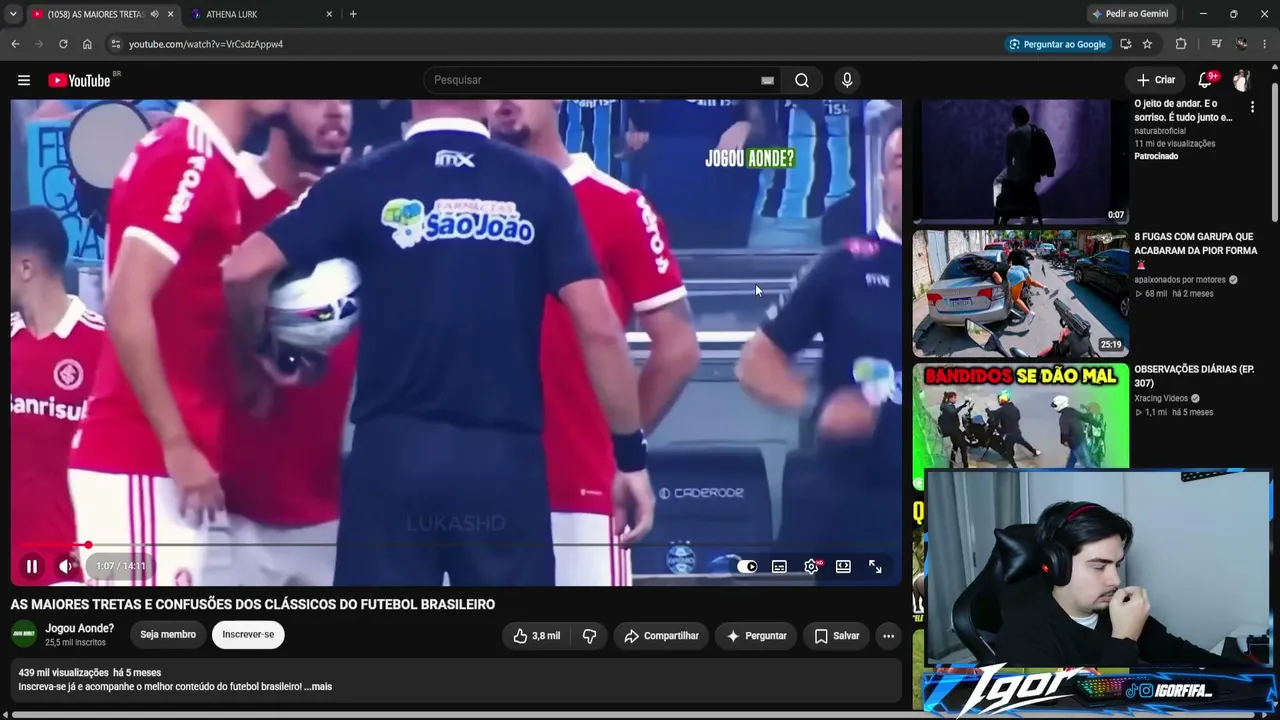Switch to theater mode
The image size is (1280, 720).
coord(843,566)
